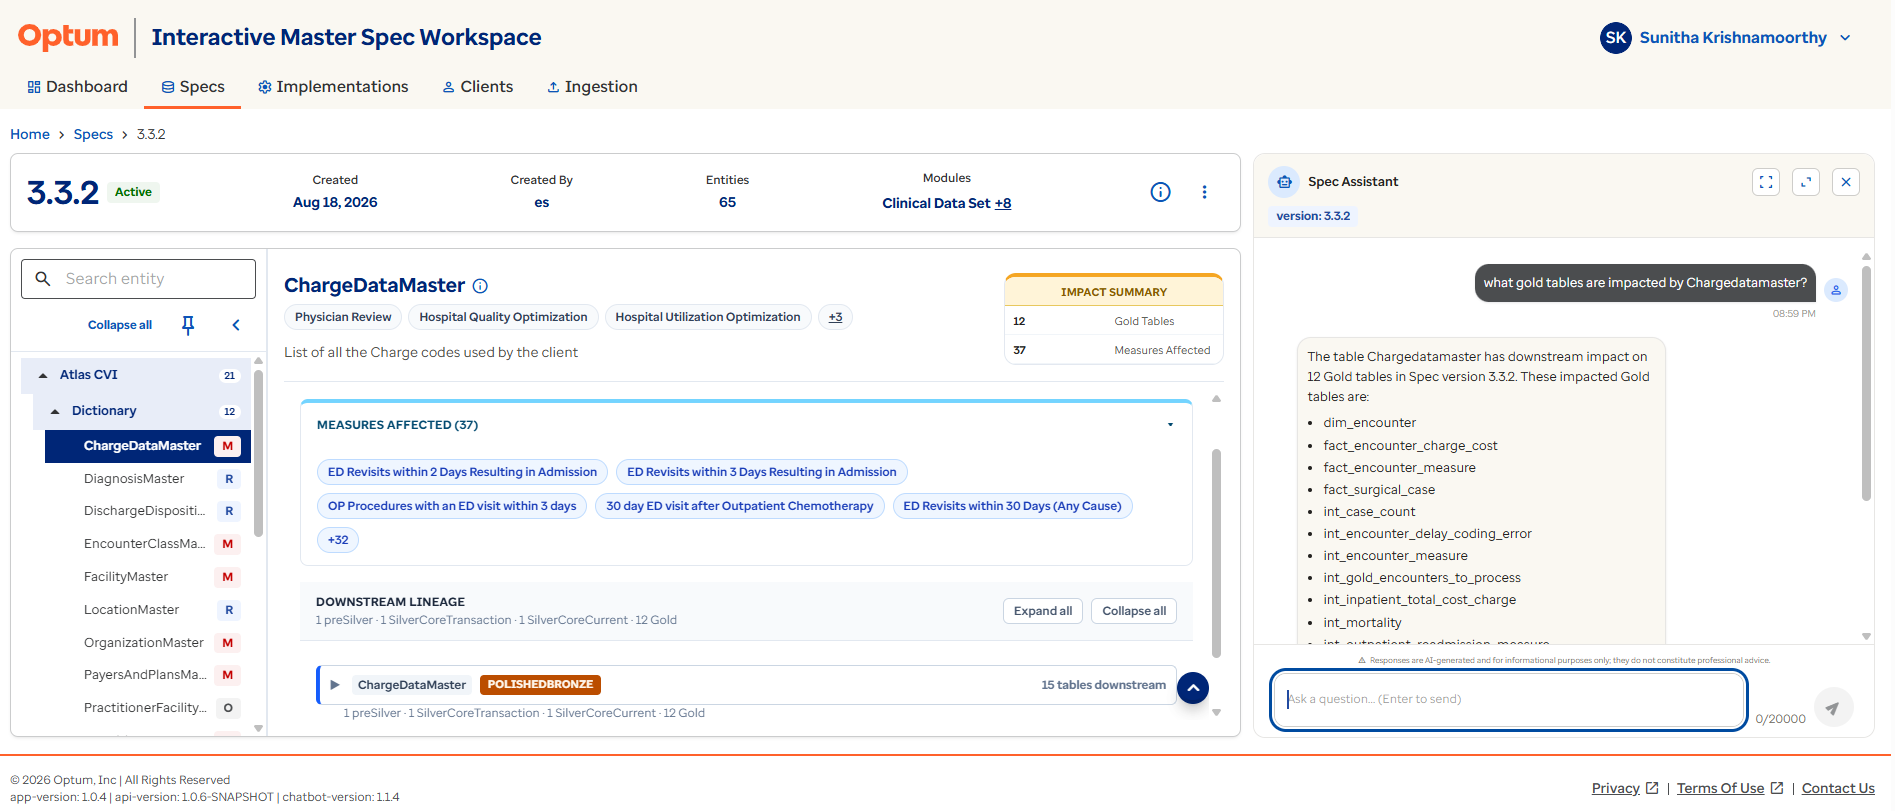1895x811 pixels.
Task: Expand the Spec Assistant panel
Action: (1806, 182)
